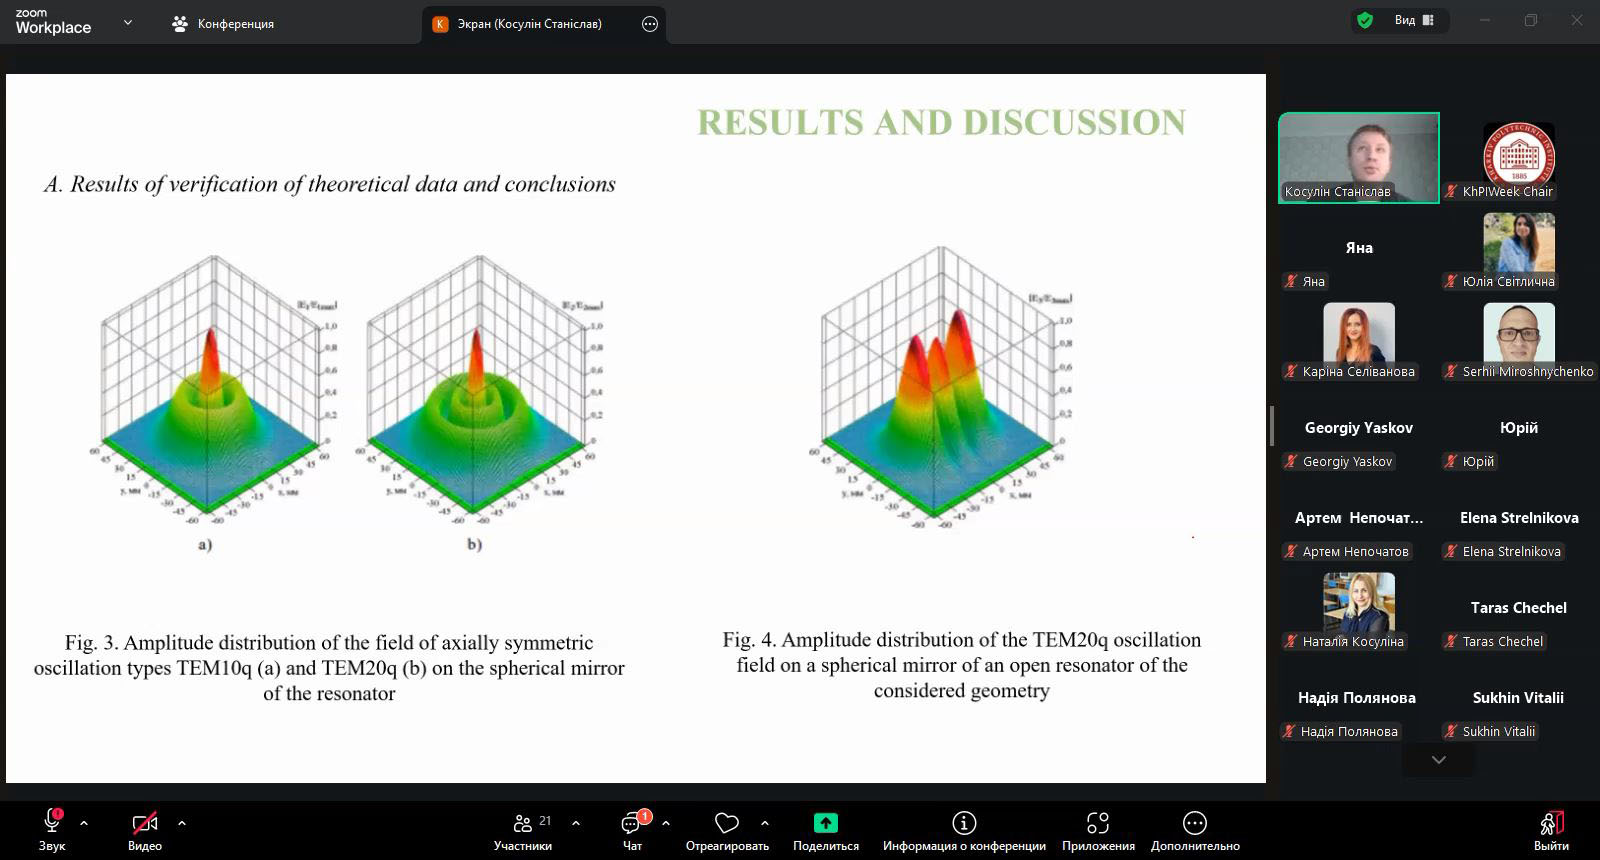The height and width of the screenshot is (860, 1600).
Task: Select Косулін Станіслав's video thumbnail
Action: (x=1358, y=157)
